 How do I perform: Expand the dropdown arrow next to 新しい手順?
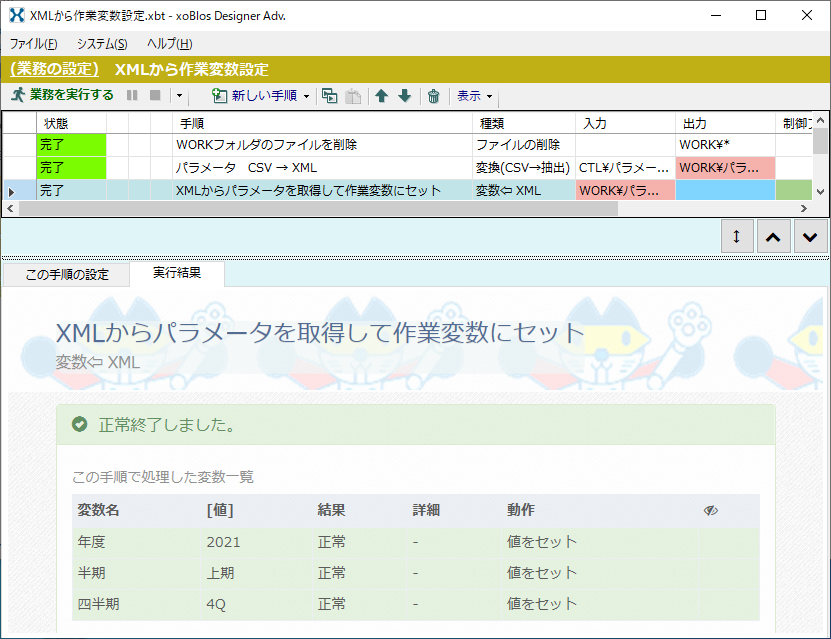(x=307, y=96)
